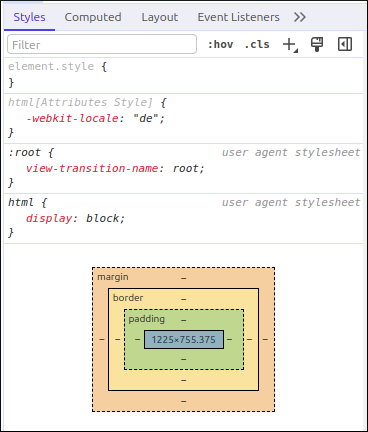Click inside the Filter styles field

(x=102, y=44)
